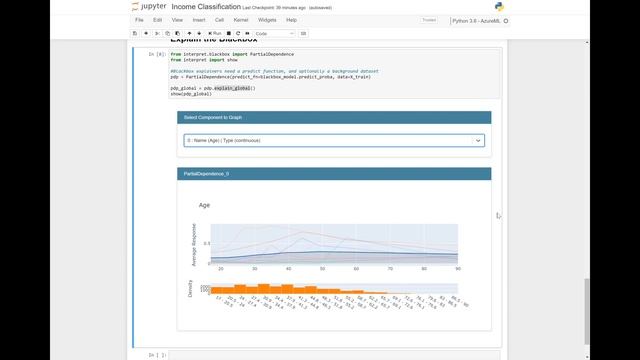
Task: Click the empty code cell at bottom
Action: (334, 355)
